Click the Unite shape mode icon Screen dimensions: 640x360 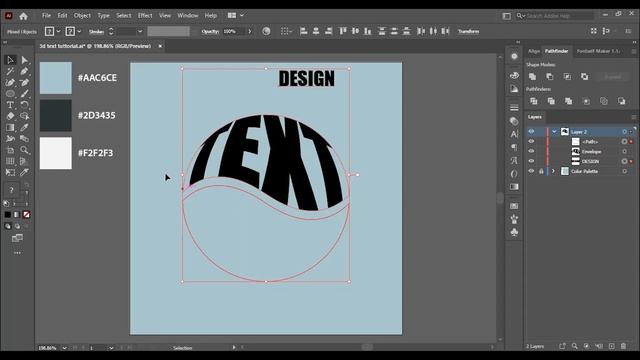pyautogui.click(x=532, y=76)
